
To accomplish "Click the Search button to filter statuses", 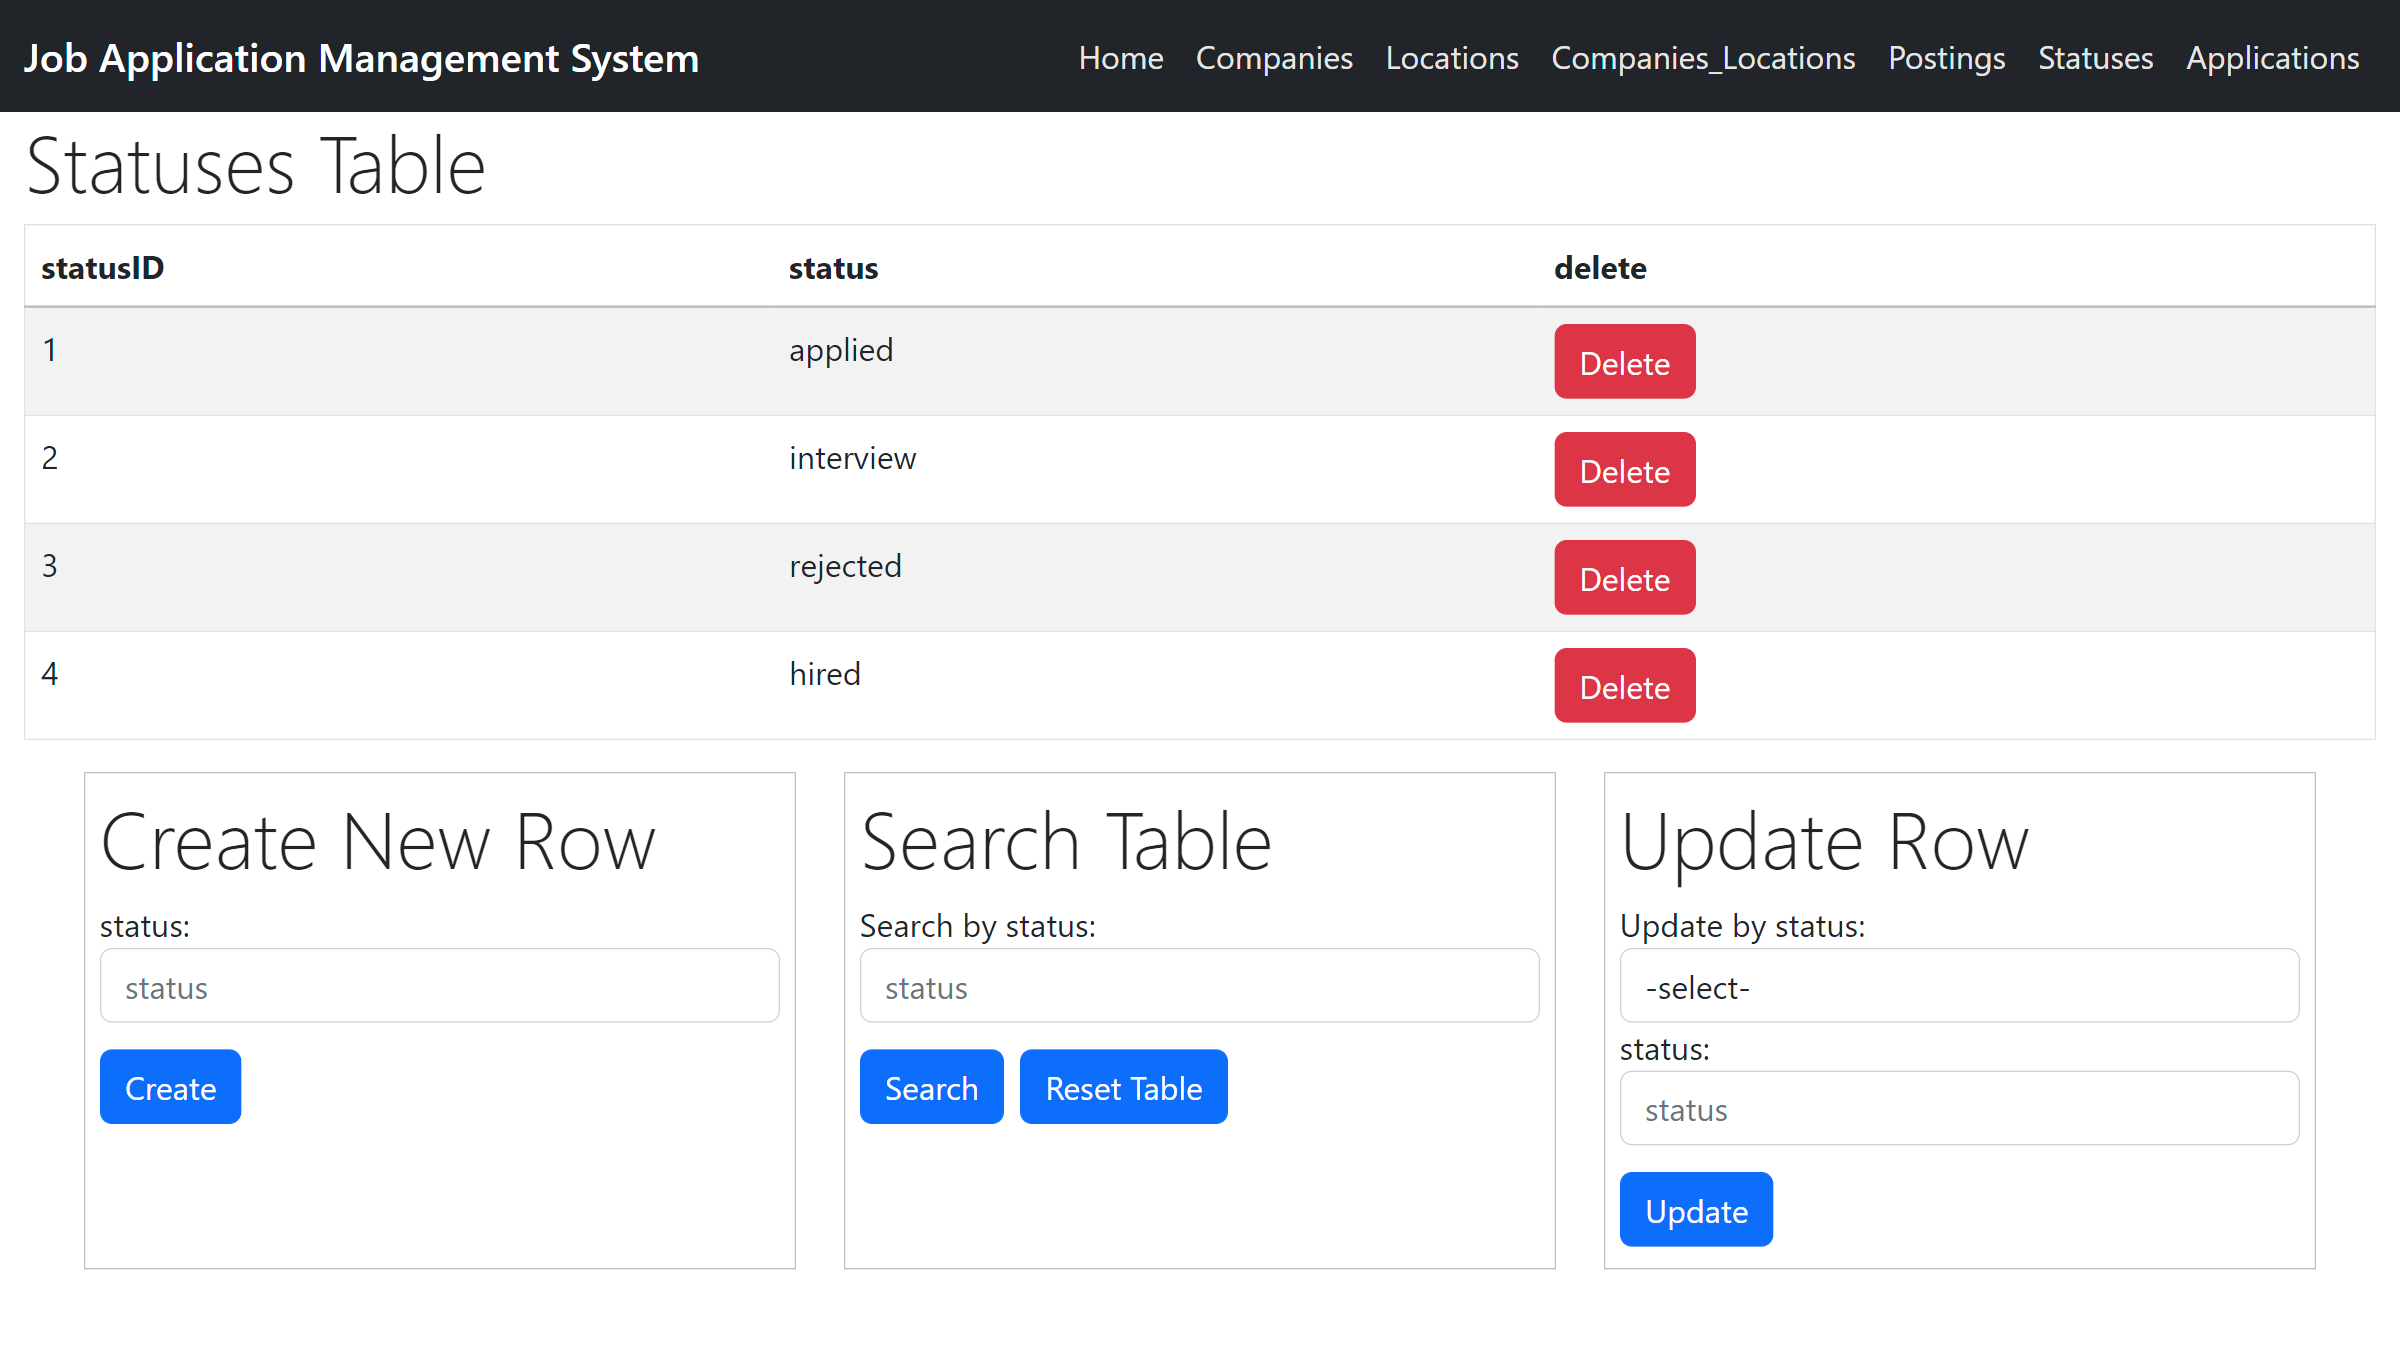I will click(931, 1087).
